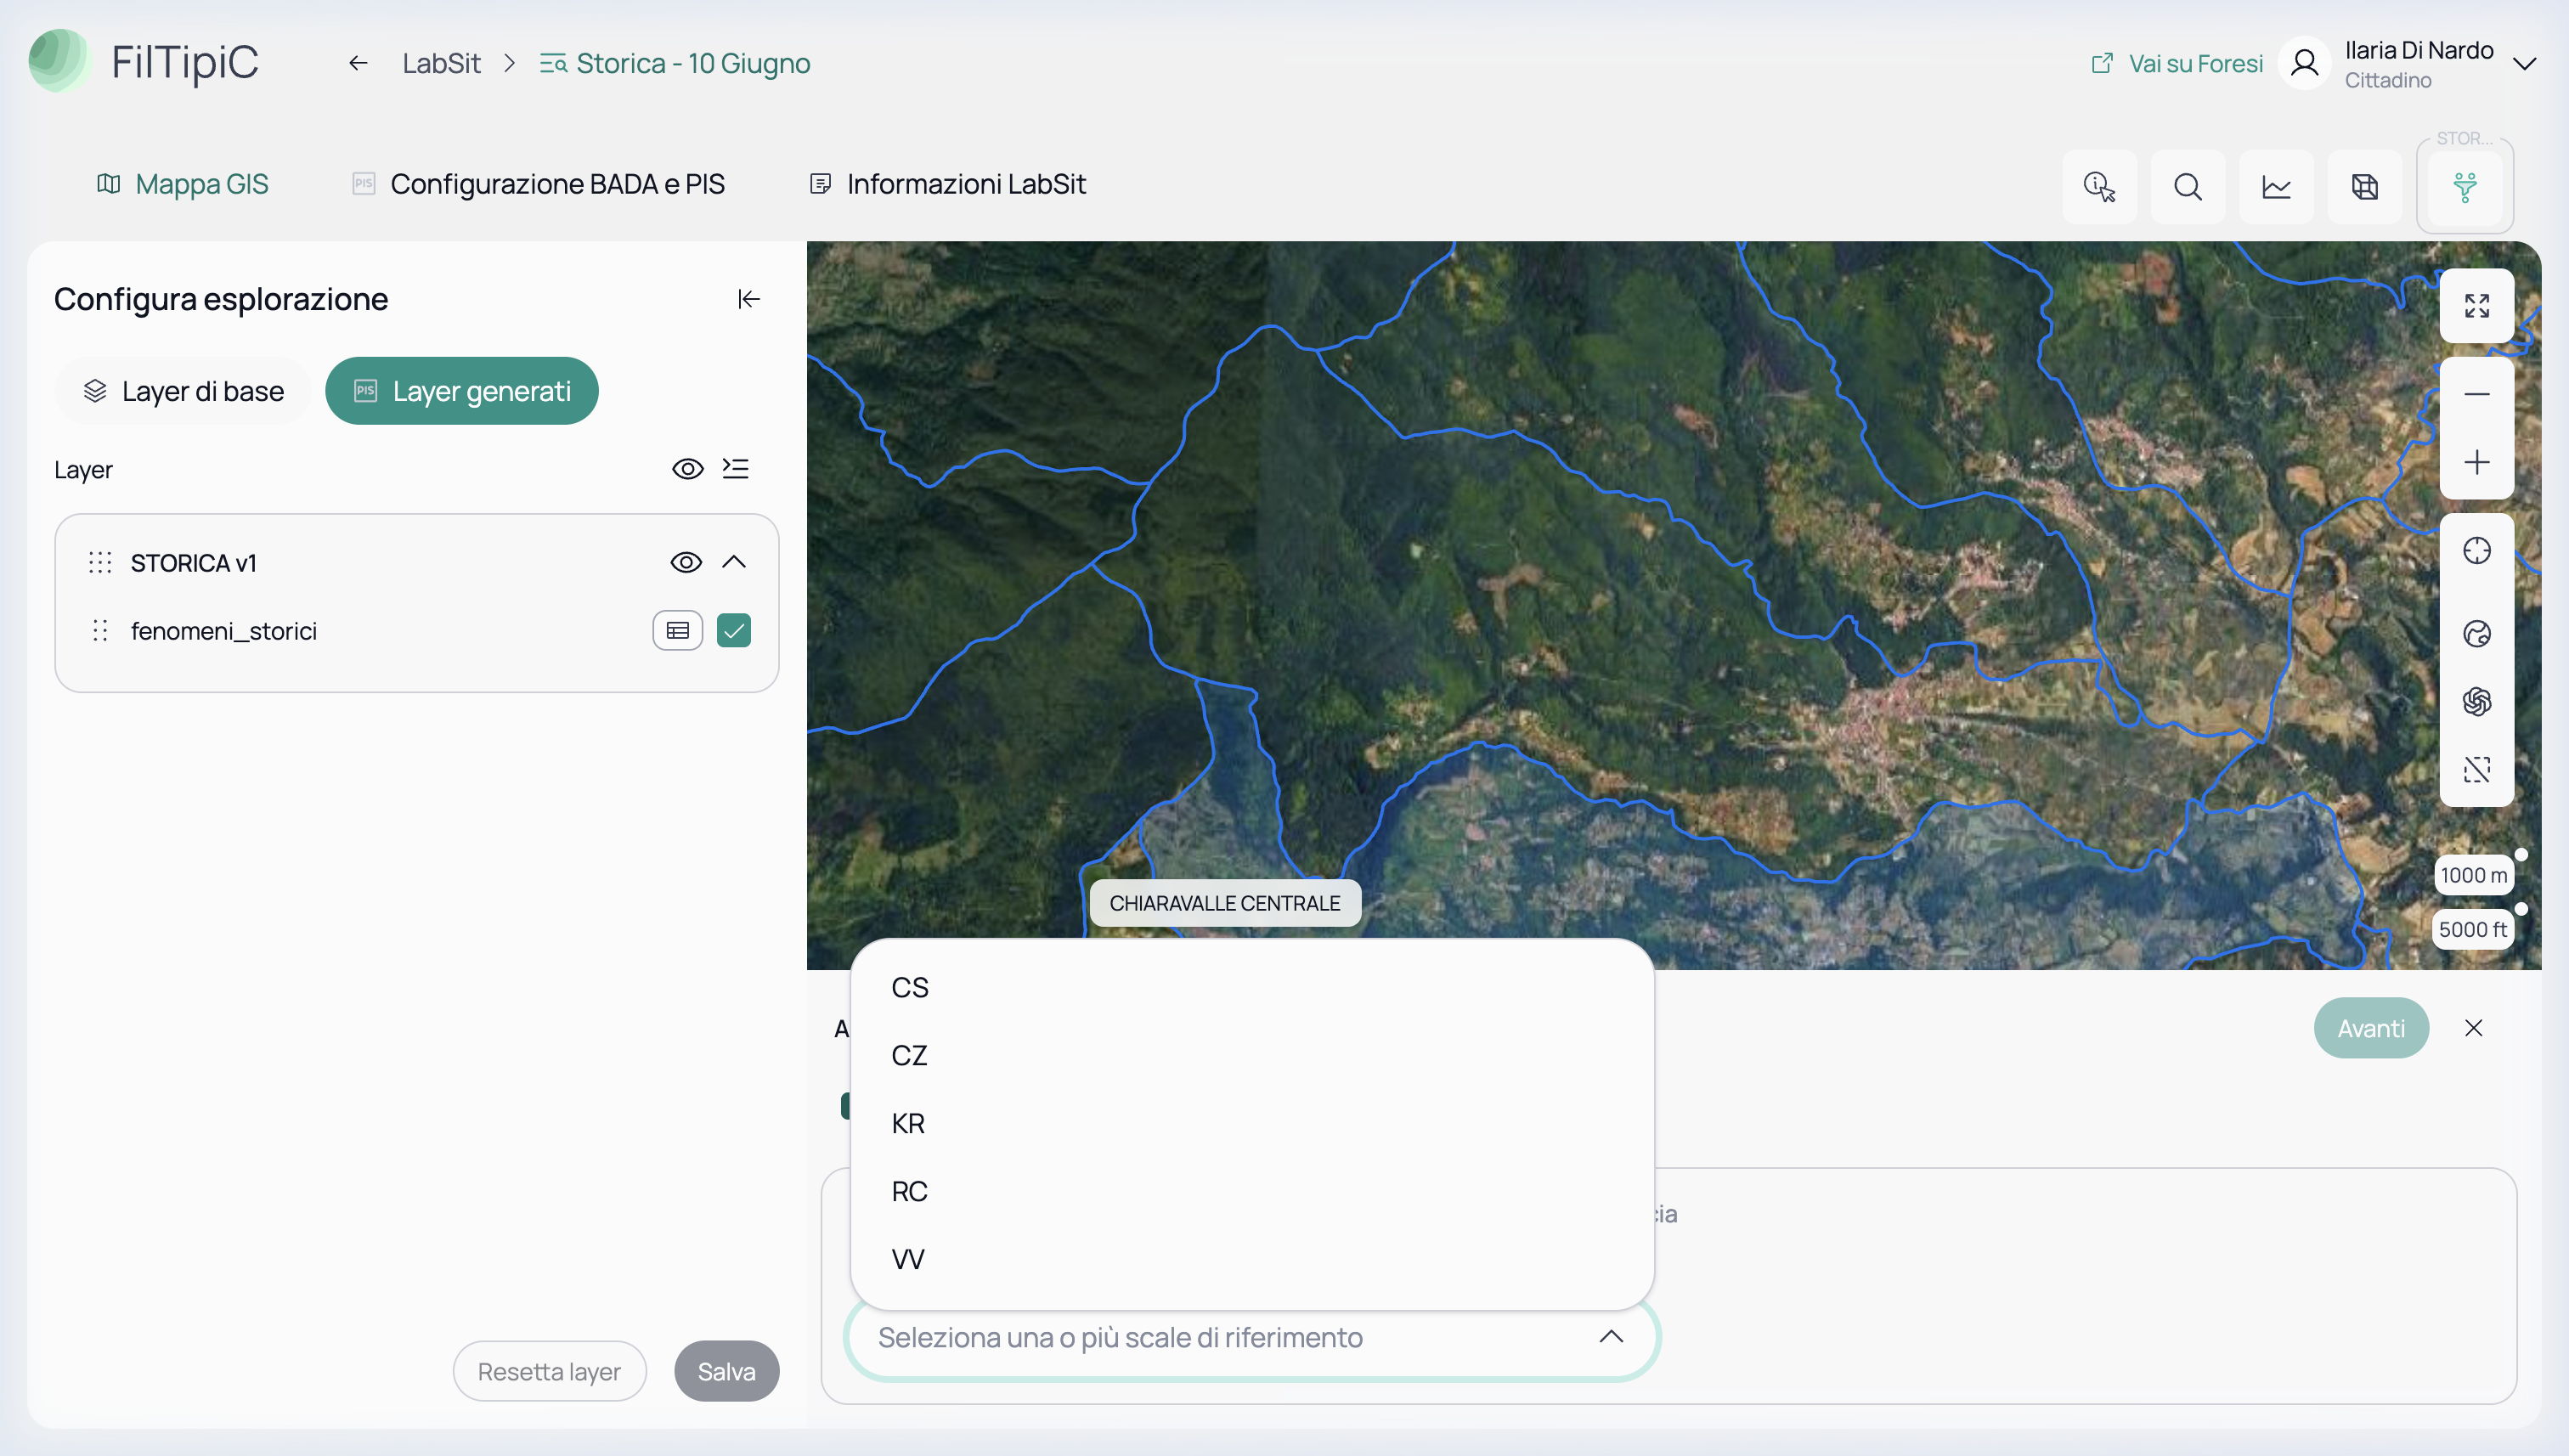Click the fenomeni_storici layer name

point(224,631)
